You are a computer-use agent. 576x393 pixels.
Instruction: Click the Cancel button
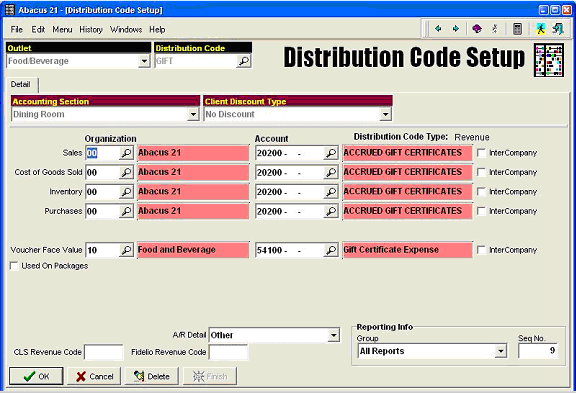(94, 376)
